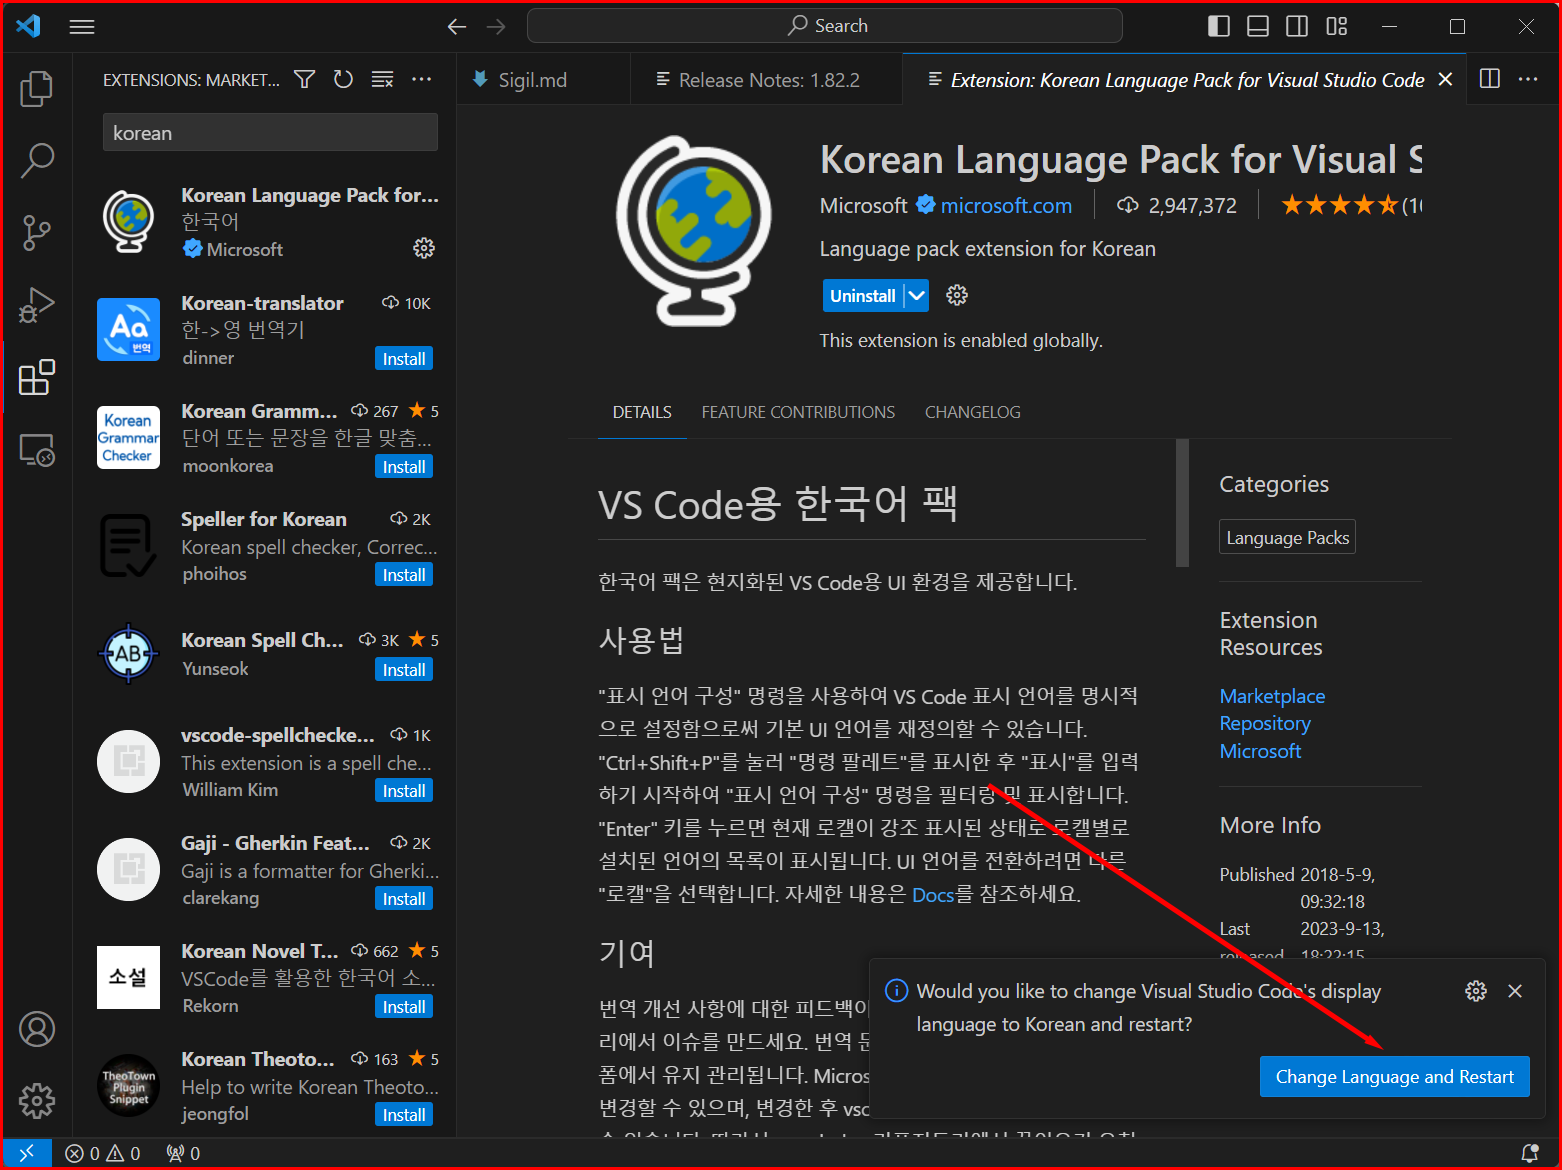Switch to Release Notes: 1.82.2 tab
The width and height of the screenshot is (1562, 1170).
click(766, 80)
